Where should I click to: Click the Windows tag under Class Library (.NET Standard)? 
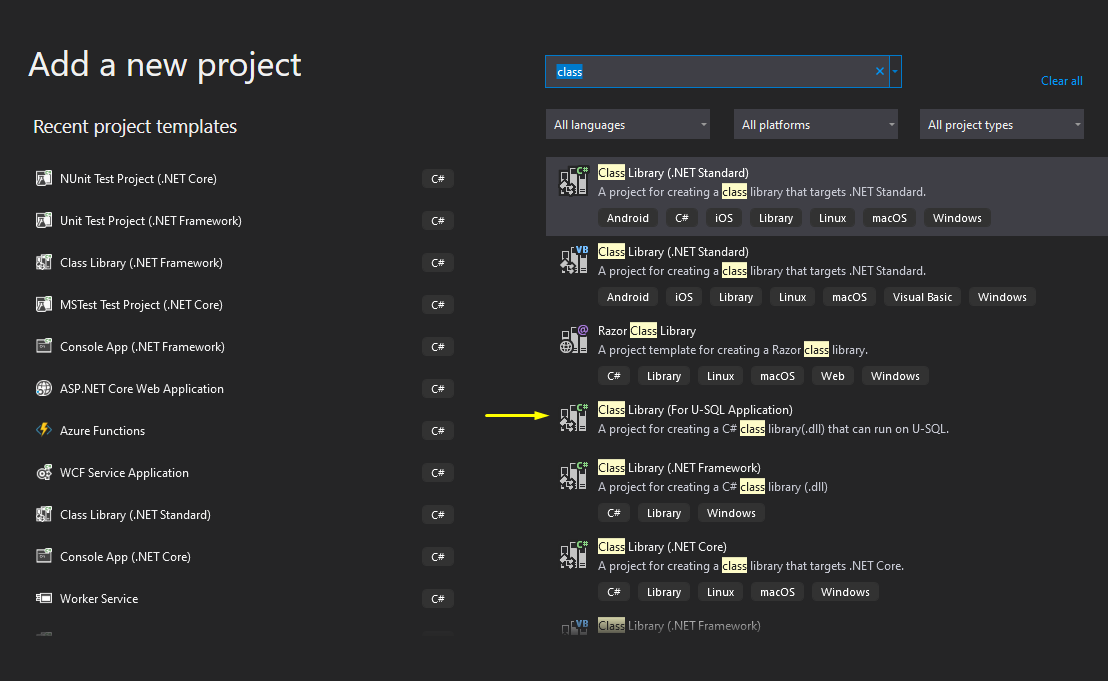pyautogui.click(x=957, y=217)
